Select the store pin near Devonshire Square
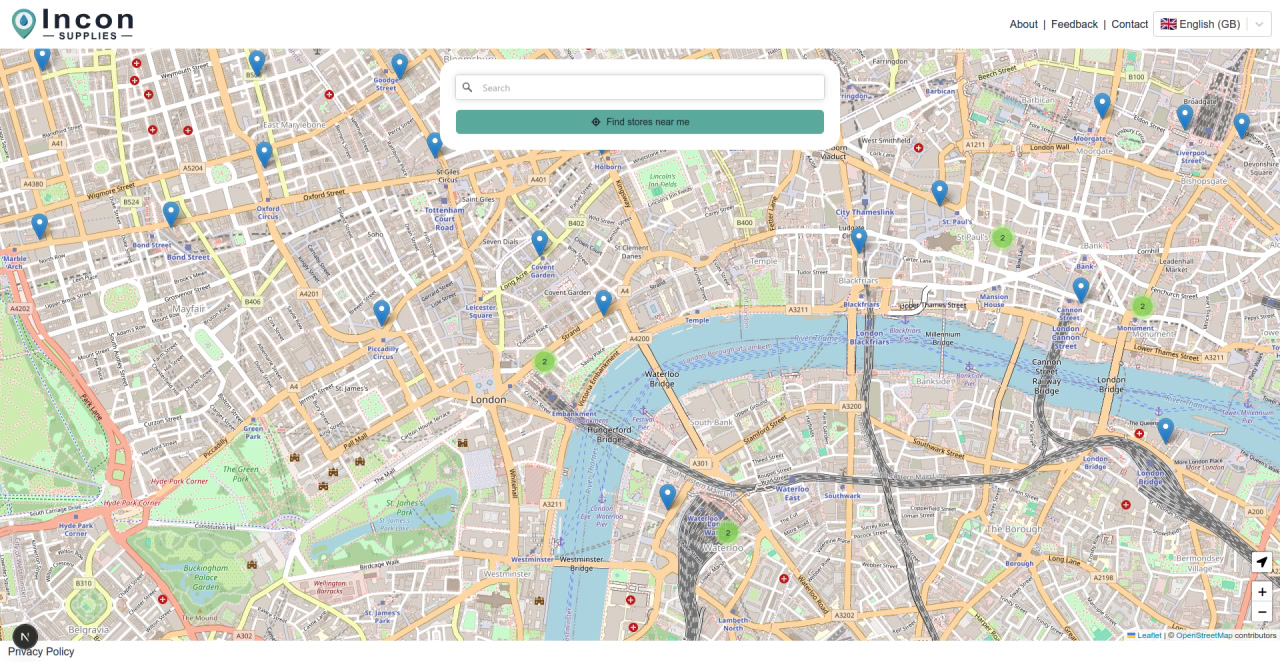 pyautogui.click(x=1241, y=126)
